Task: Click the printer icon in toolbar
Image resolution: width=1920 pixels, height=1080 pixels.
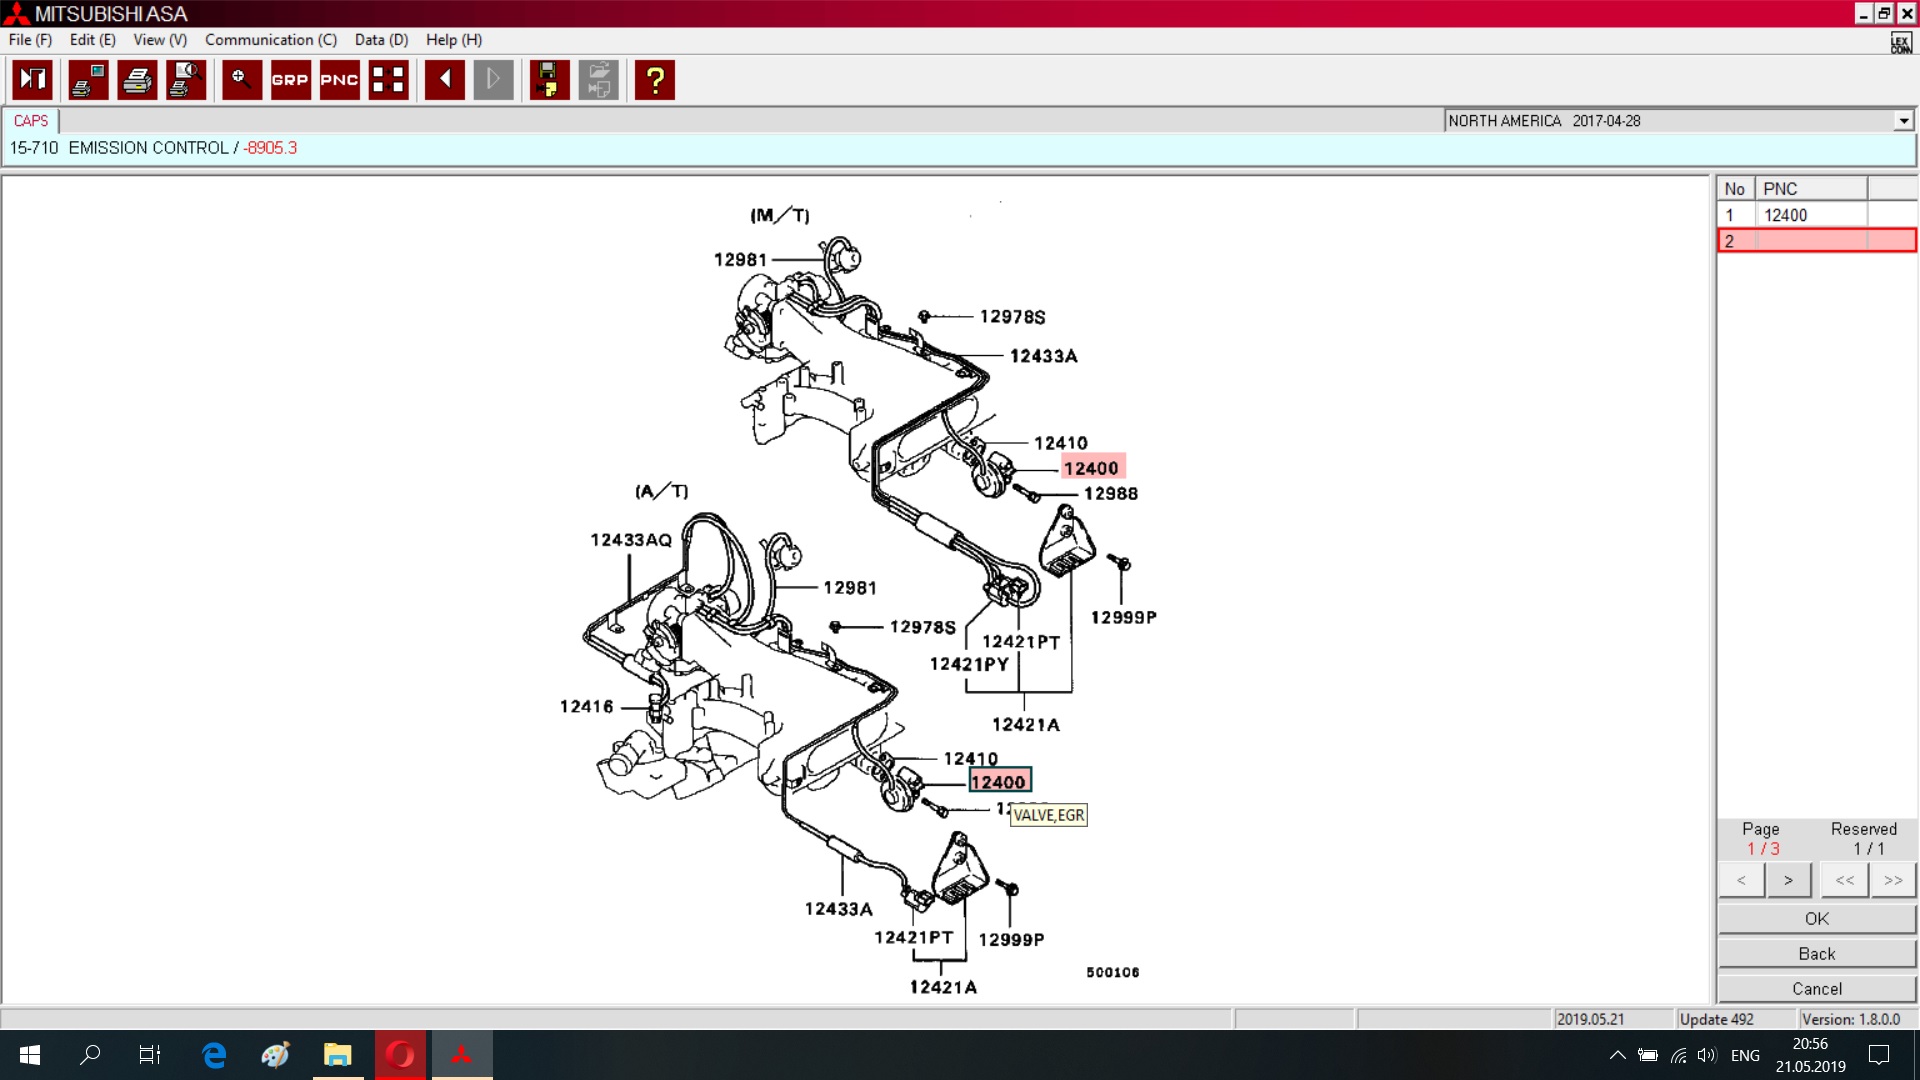Action: coord(137,80)
